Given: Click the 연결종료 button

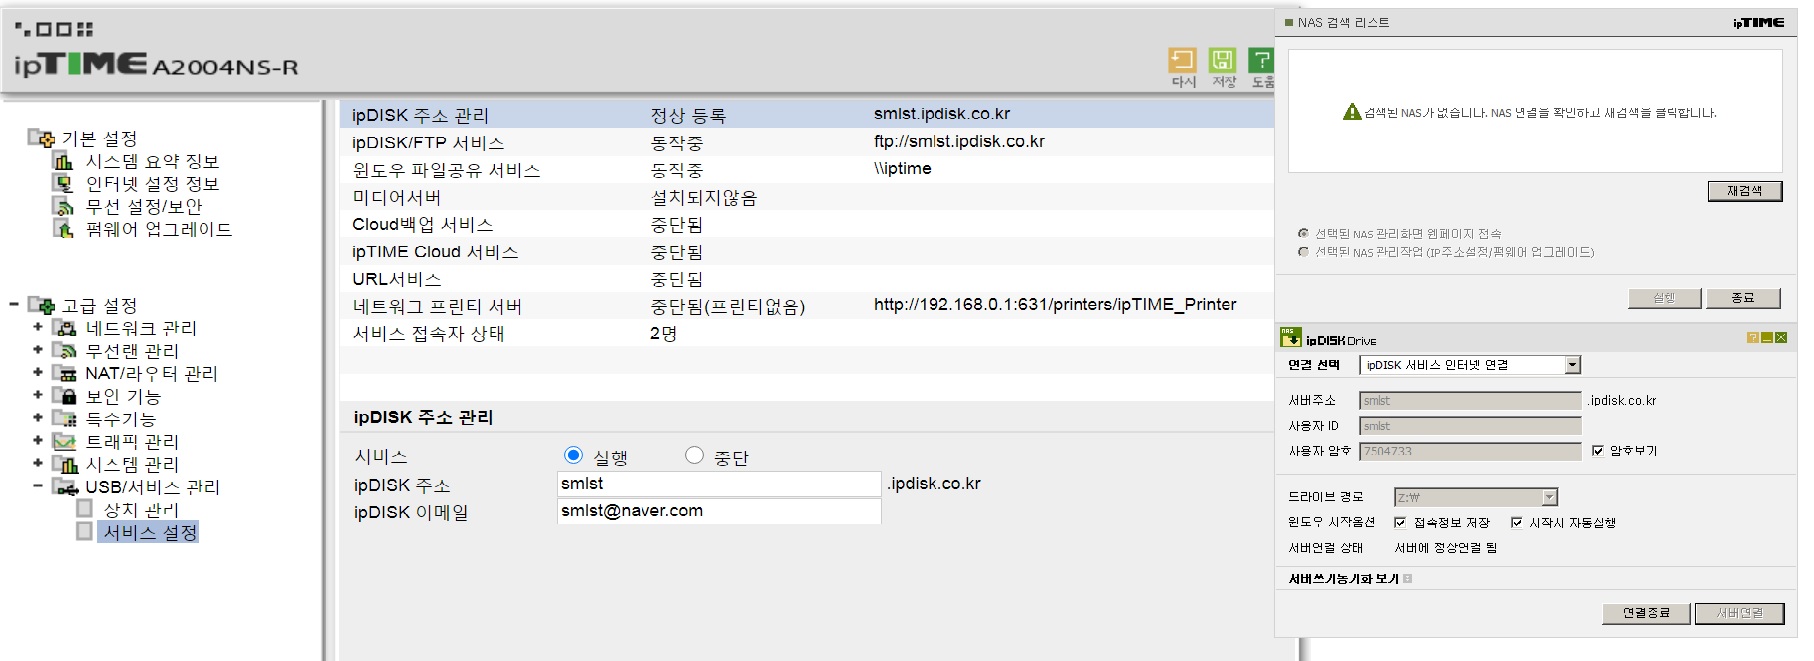Looking at the screenshot, I should click(x=1646, y=613).
